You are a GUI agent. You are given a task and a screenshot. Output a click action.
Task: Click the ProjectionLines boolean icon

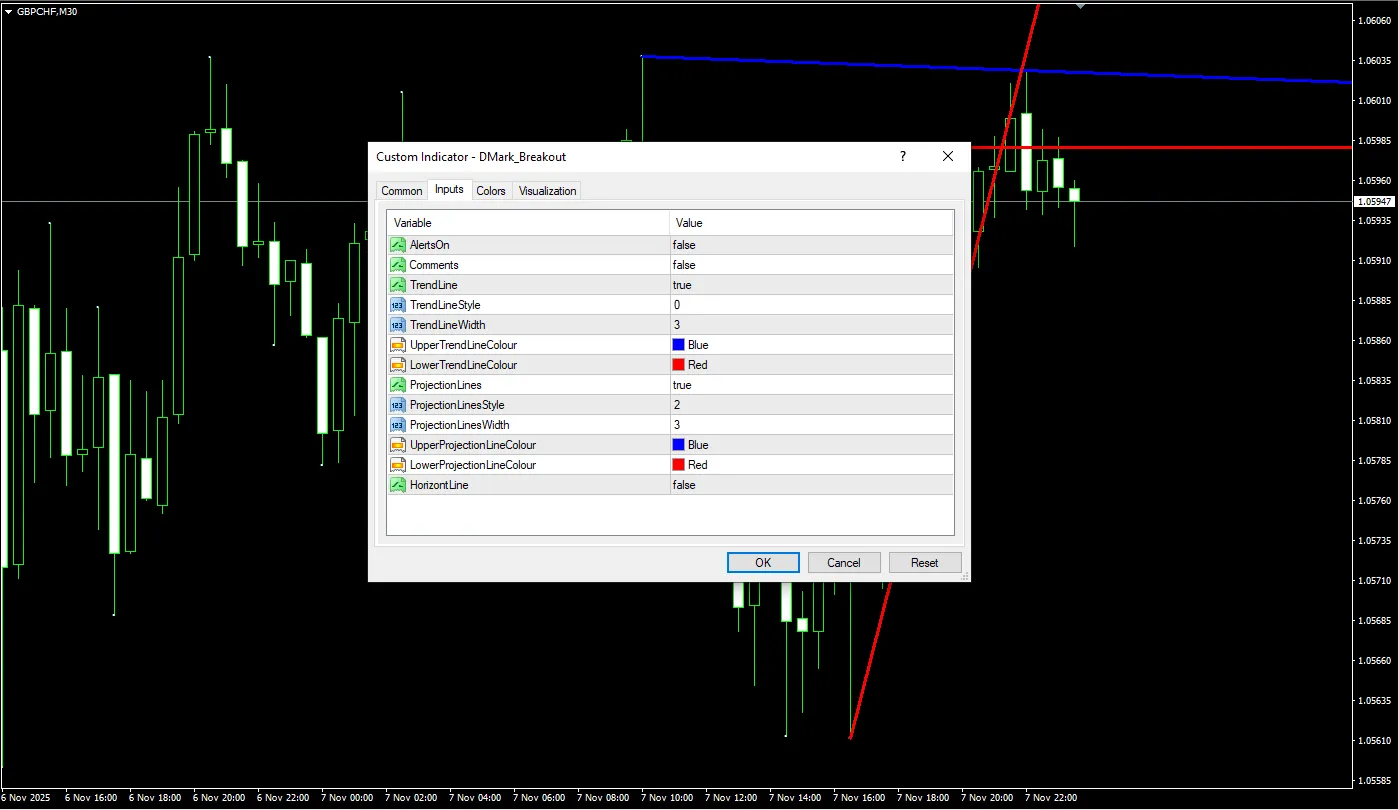[397, 385]
